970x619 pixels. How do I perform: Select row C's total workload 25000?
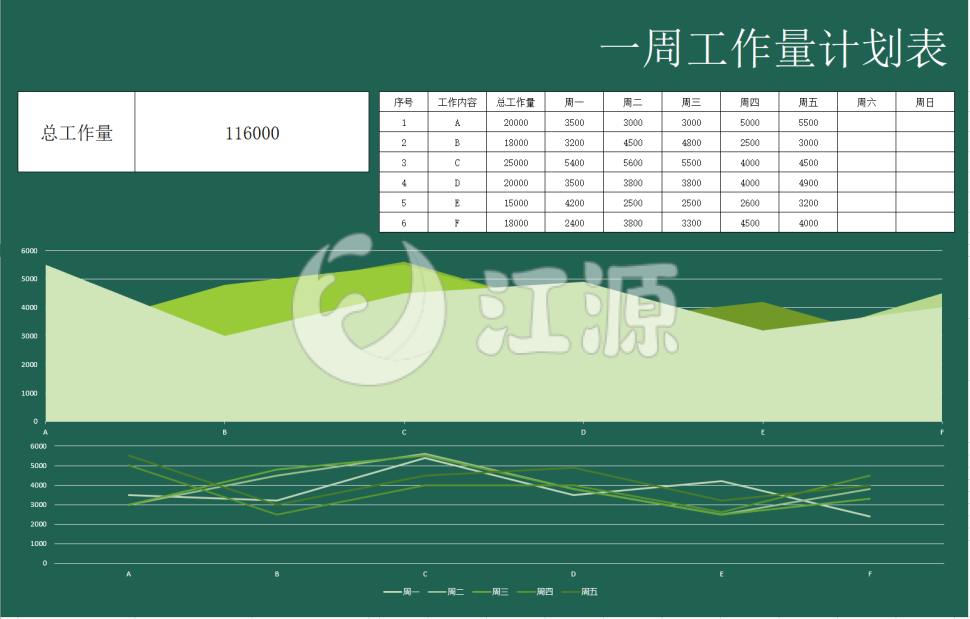coord(516,163)
